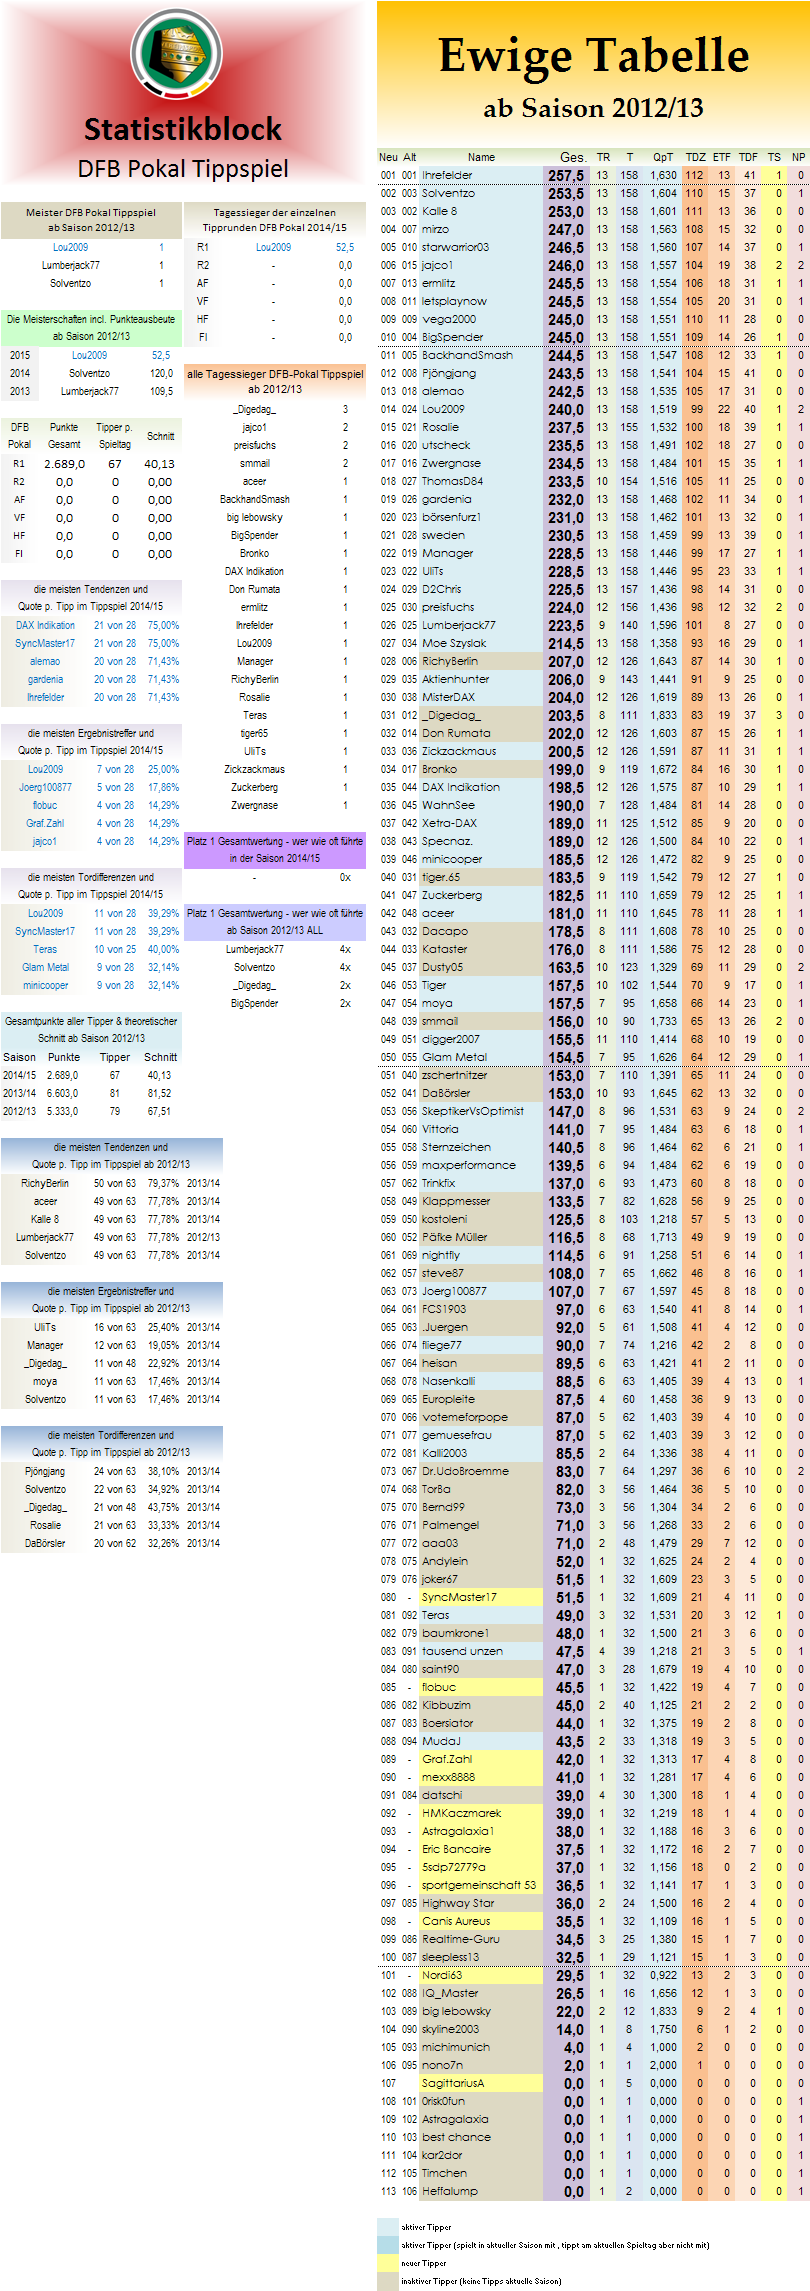
Task: Select 'ThomasD84' in the ranking table
Action: pyautogui.click(x=452, y=481)
